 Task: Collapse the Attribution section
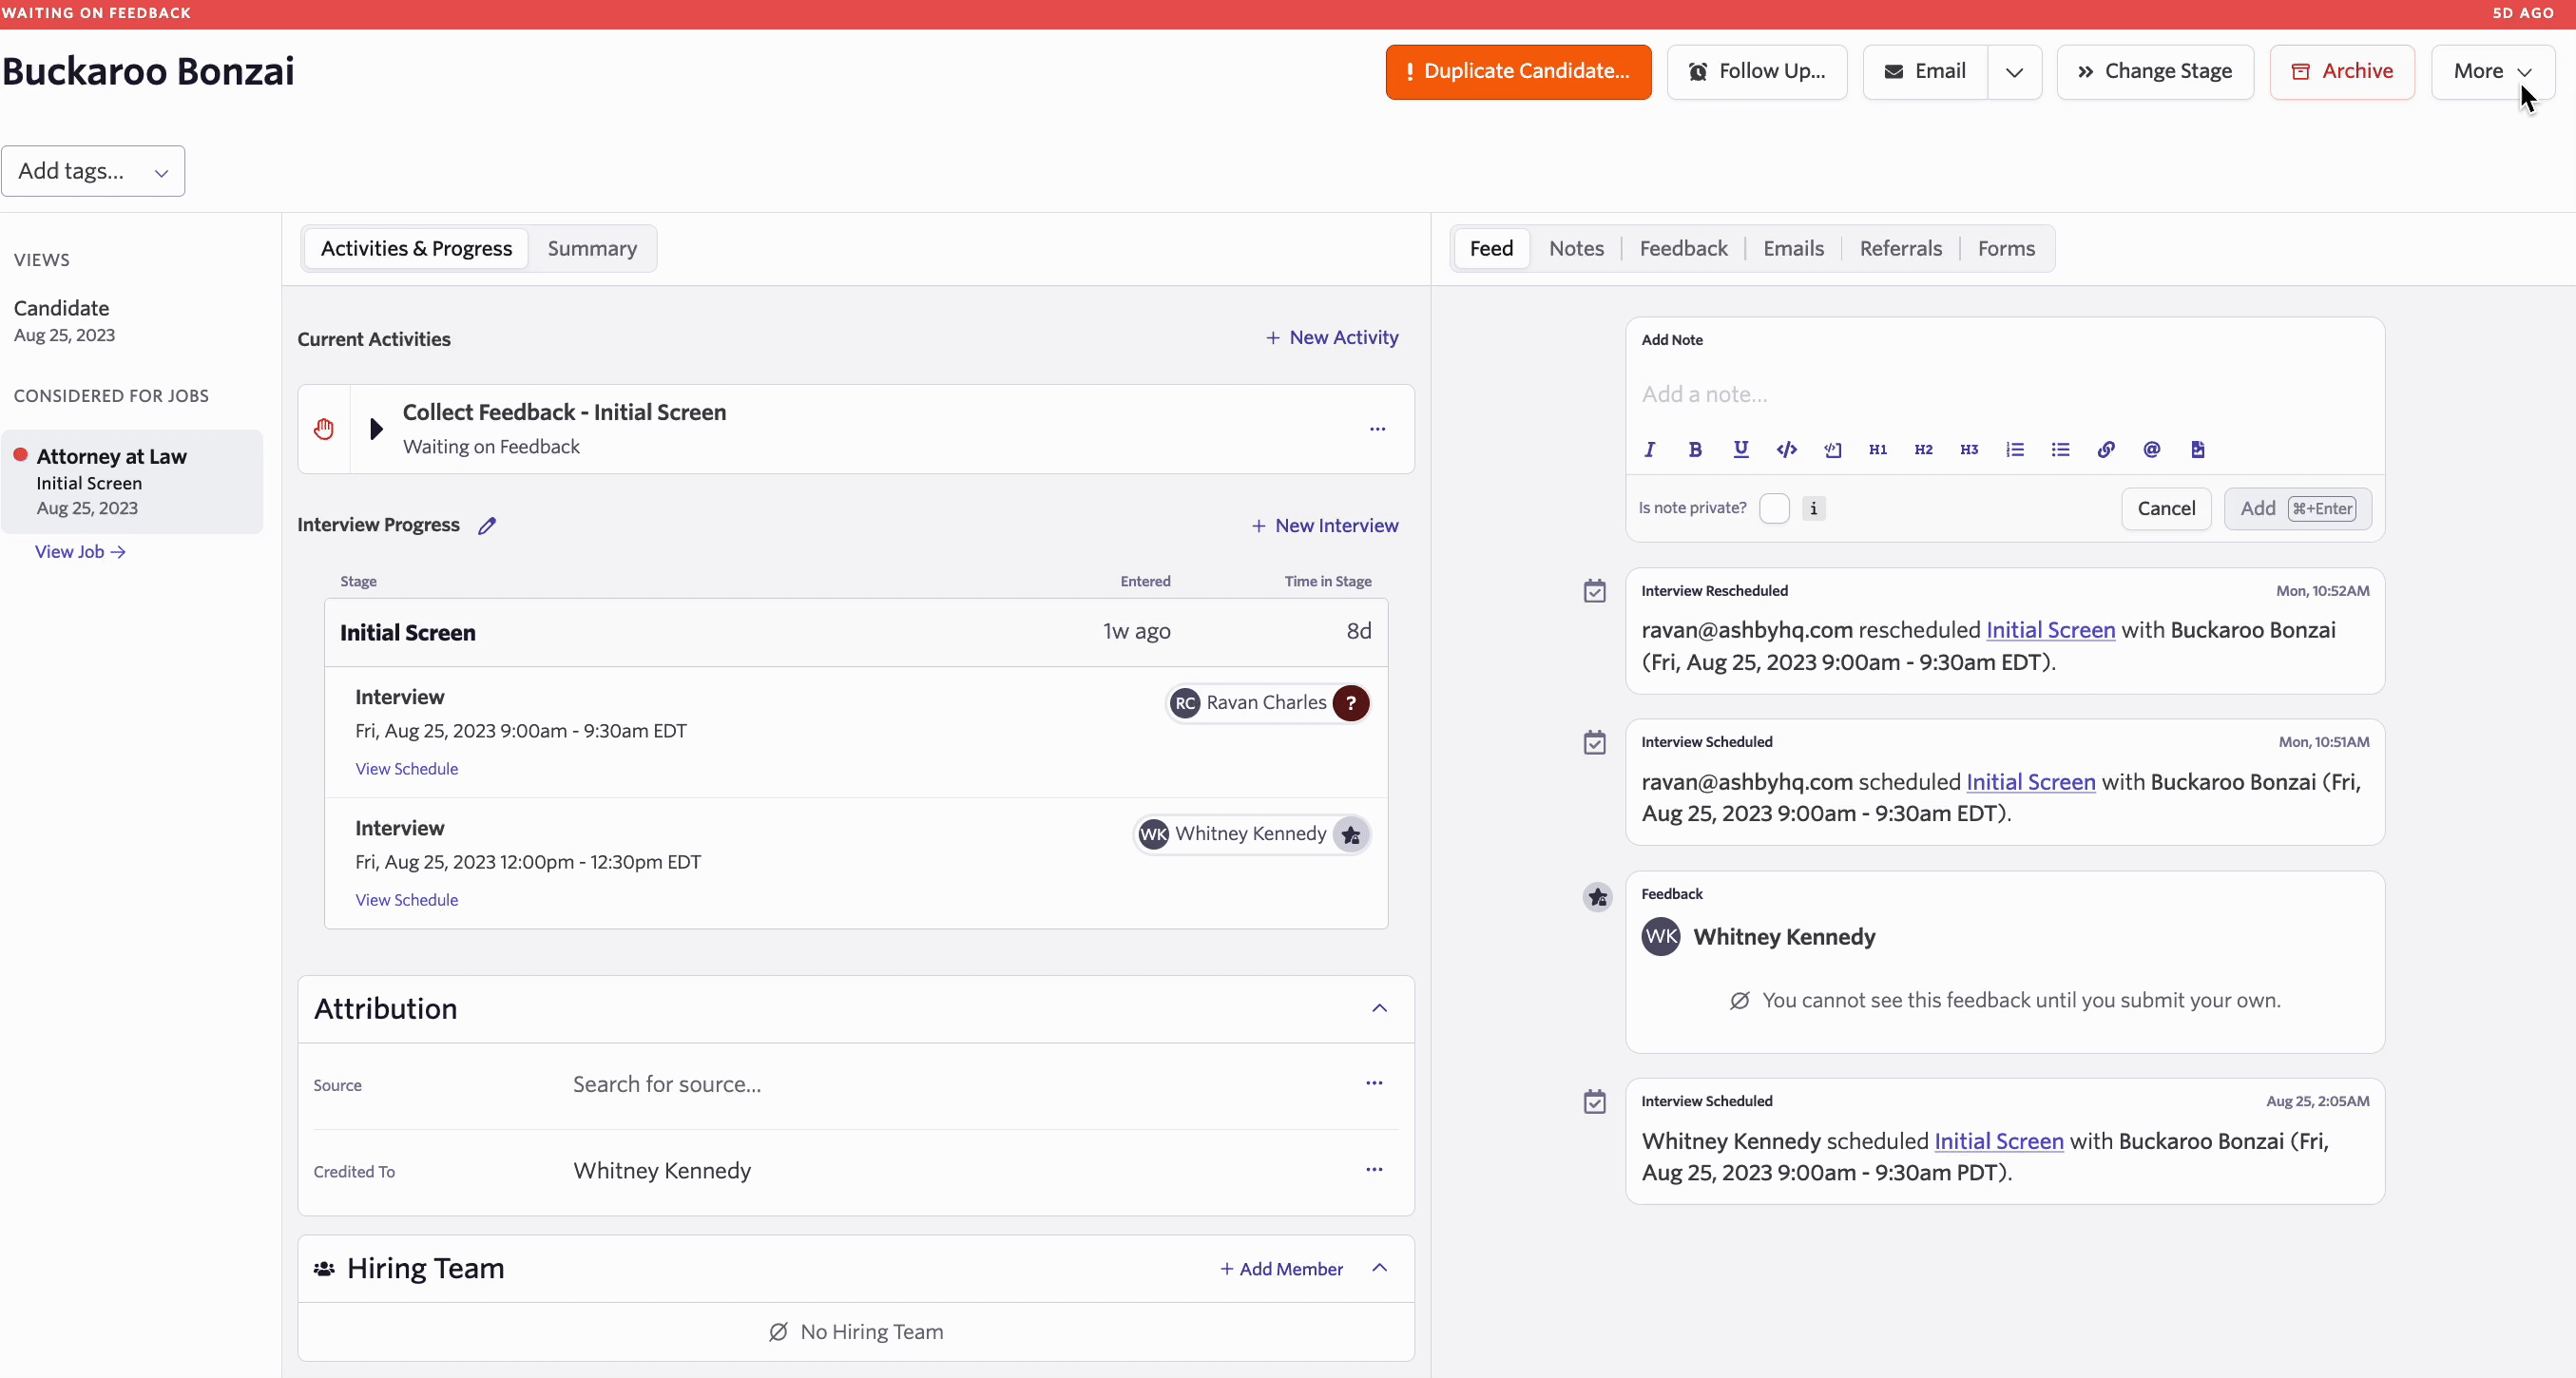click(1379, 1008)
